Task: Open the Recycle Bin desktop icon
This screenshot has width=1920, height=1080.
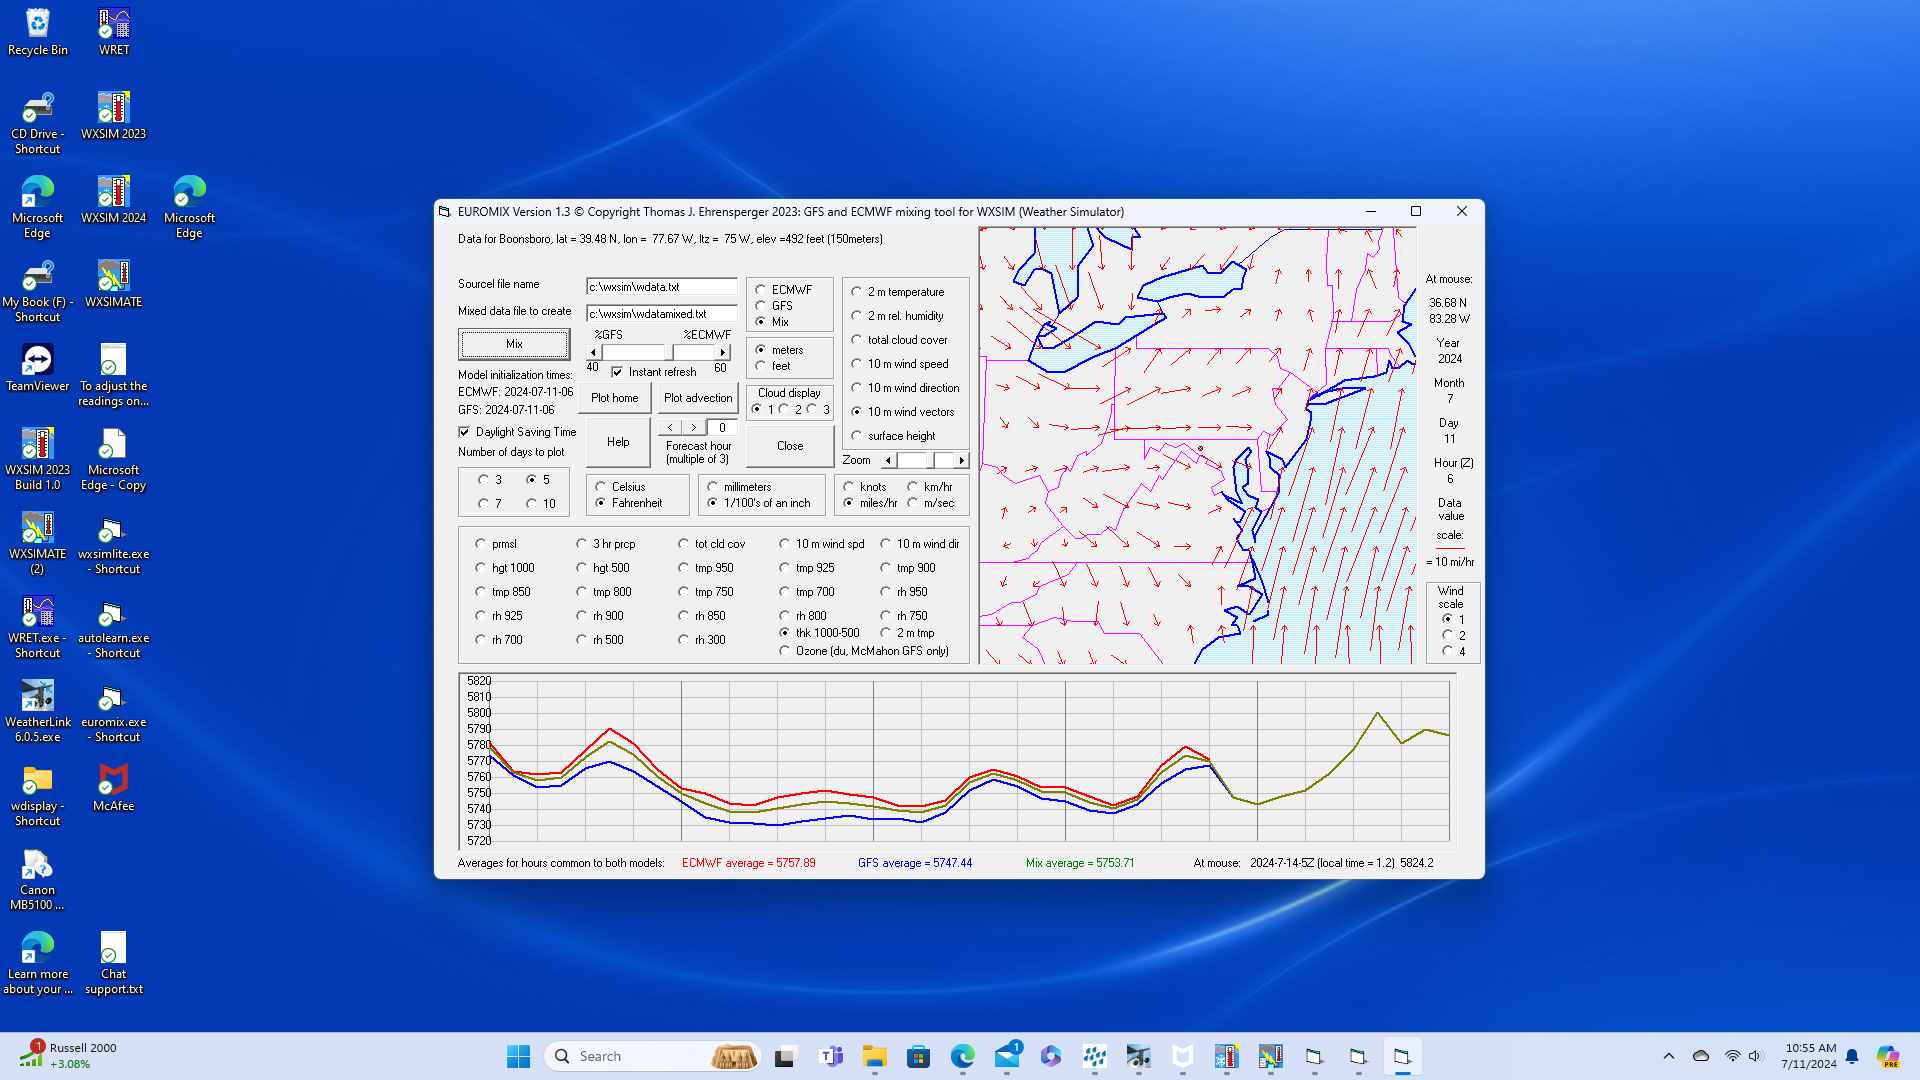Action: pyautogui.click(x=38, y=32)
